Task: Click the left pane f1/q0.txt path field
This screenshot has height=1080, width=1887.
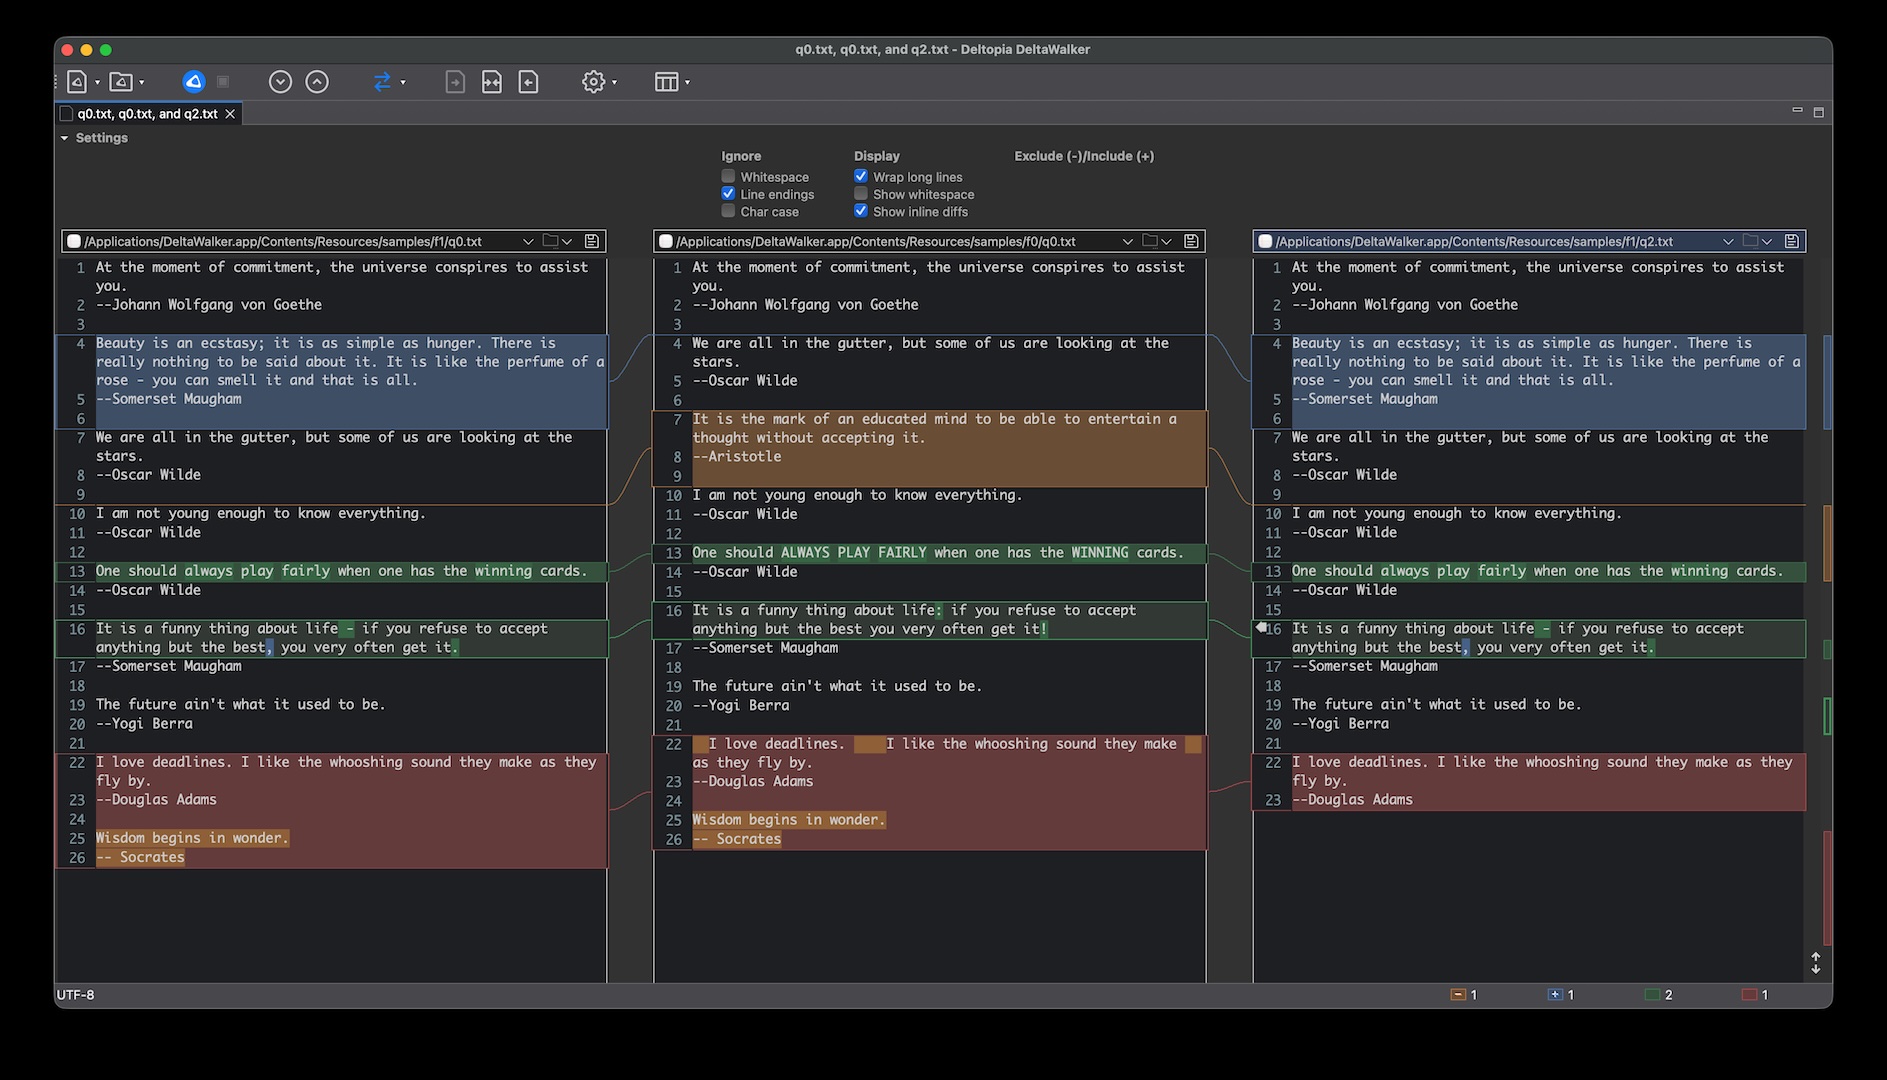Action: click(x=300, y=241)
